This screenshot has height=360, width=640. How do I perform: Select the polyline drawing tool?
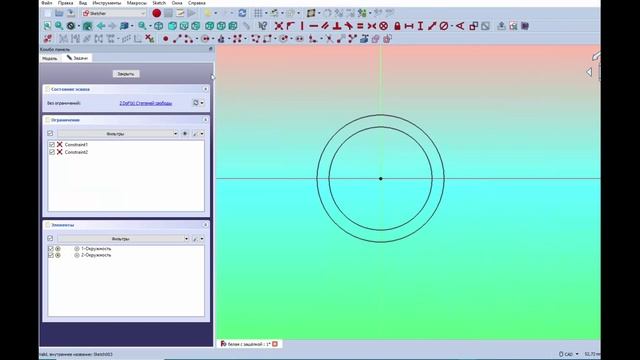(256, 39)
